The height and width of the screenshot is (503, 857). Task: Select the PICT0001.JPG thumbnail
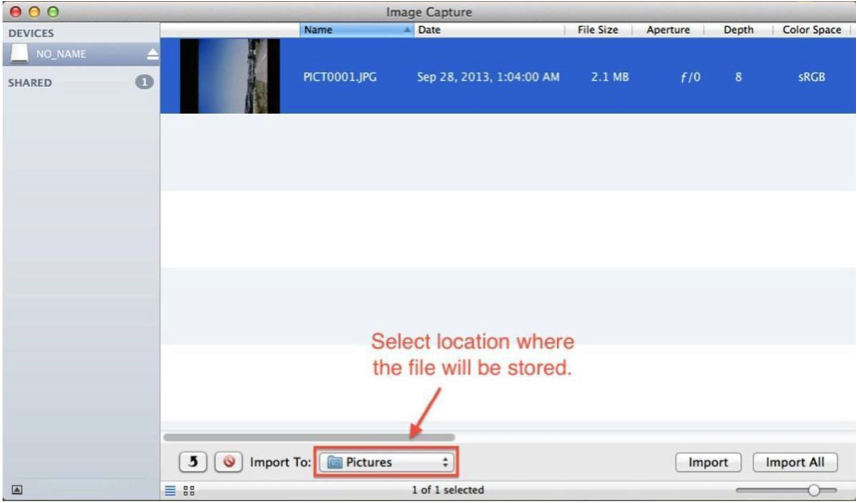(230, 76)
